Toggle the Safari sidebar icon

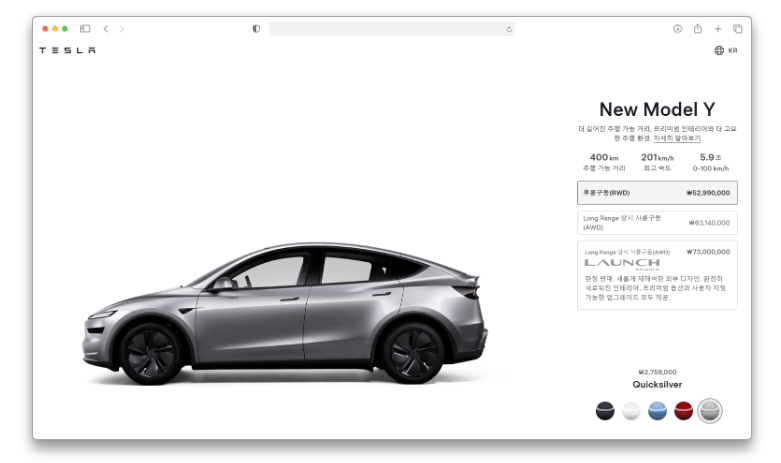tap(85, 29)
